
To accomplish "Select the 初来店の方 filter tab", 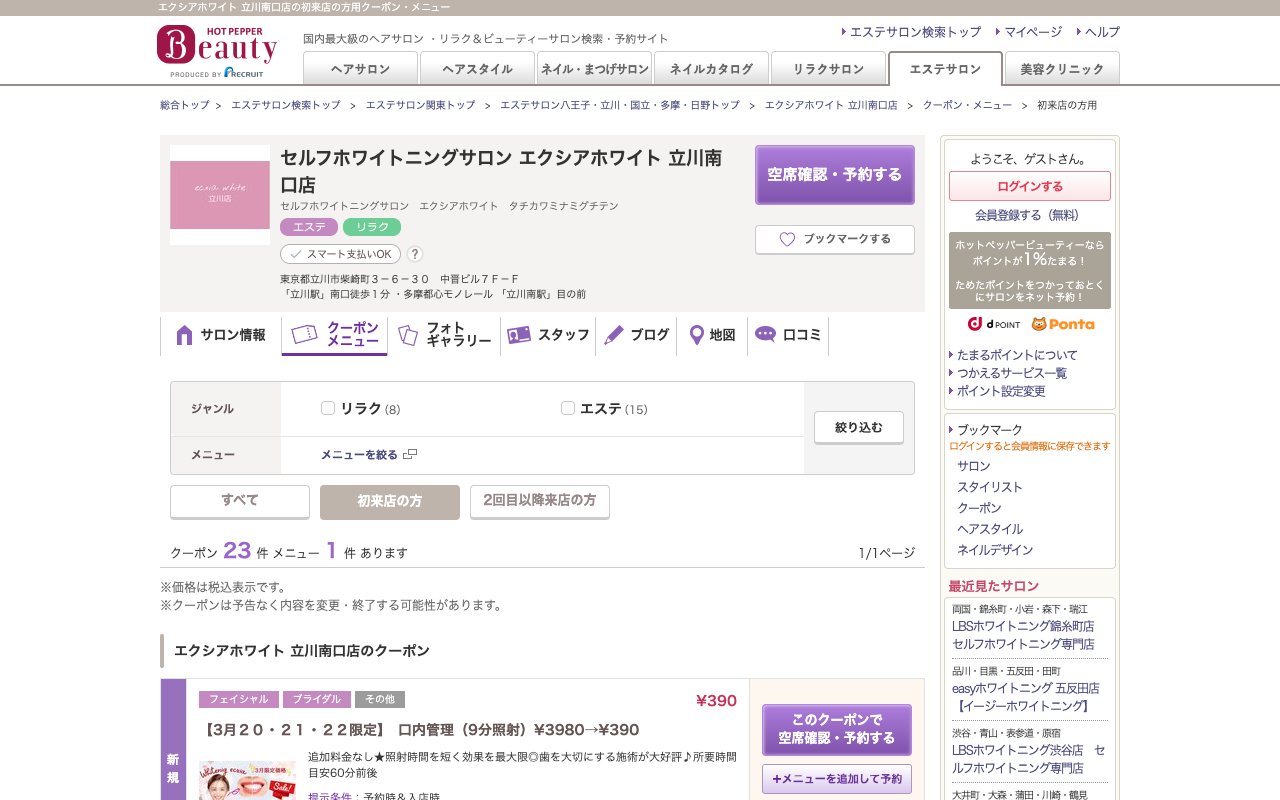I will click(389, 502).
